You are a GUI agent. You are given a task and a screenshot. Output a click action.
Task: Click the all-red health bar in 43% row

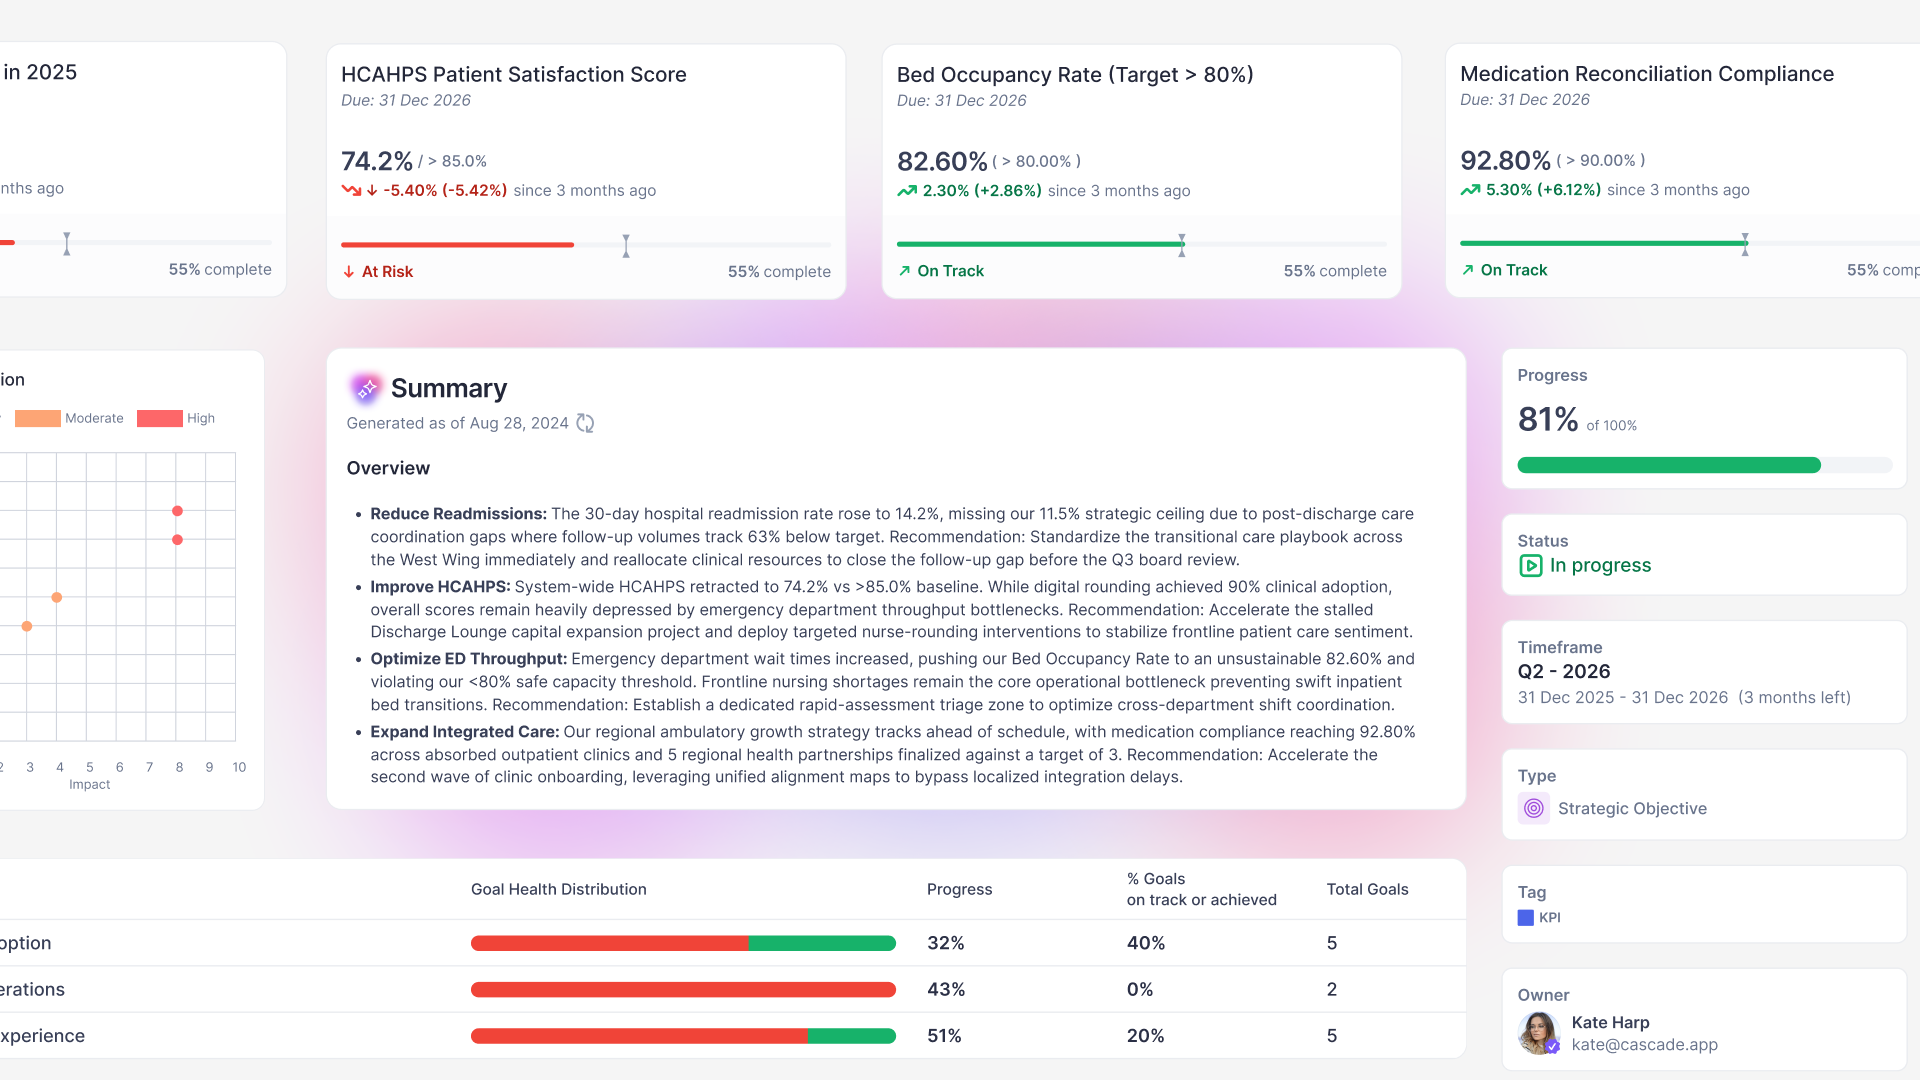pyautogui.click(x=683, y=990)
